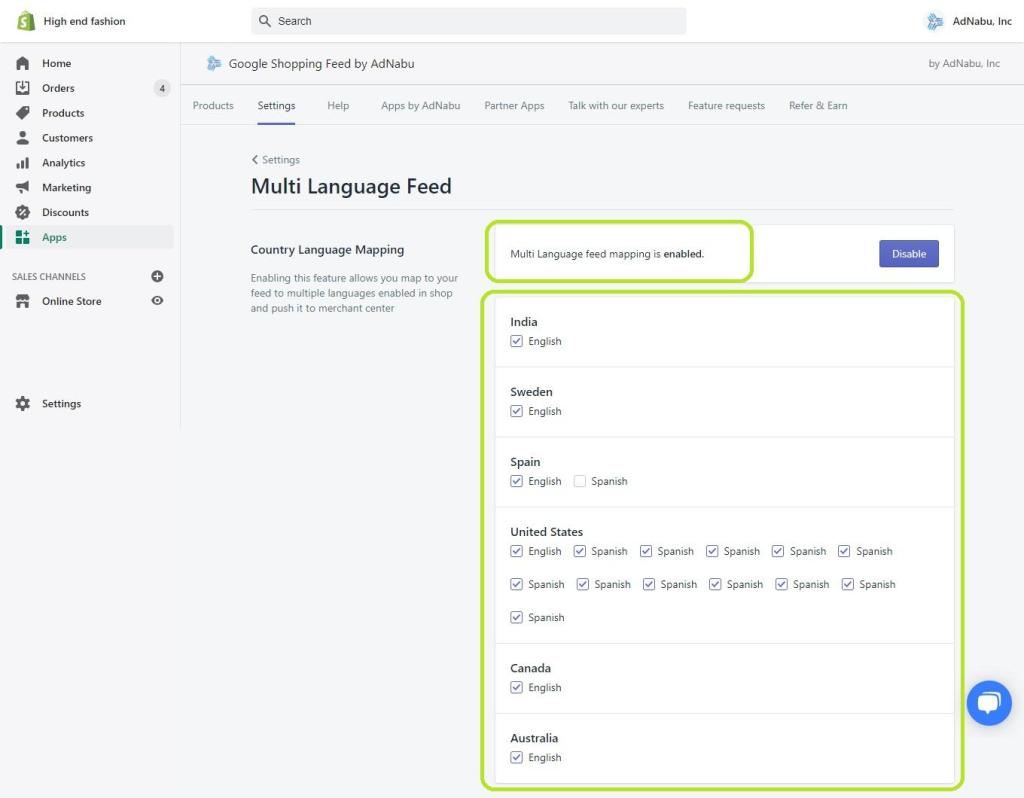Viewport: 1024px width, 798px height.
Task: Toggle Spain English checkbox
Action: click(x=517, y=481)
